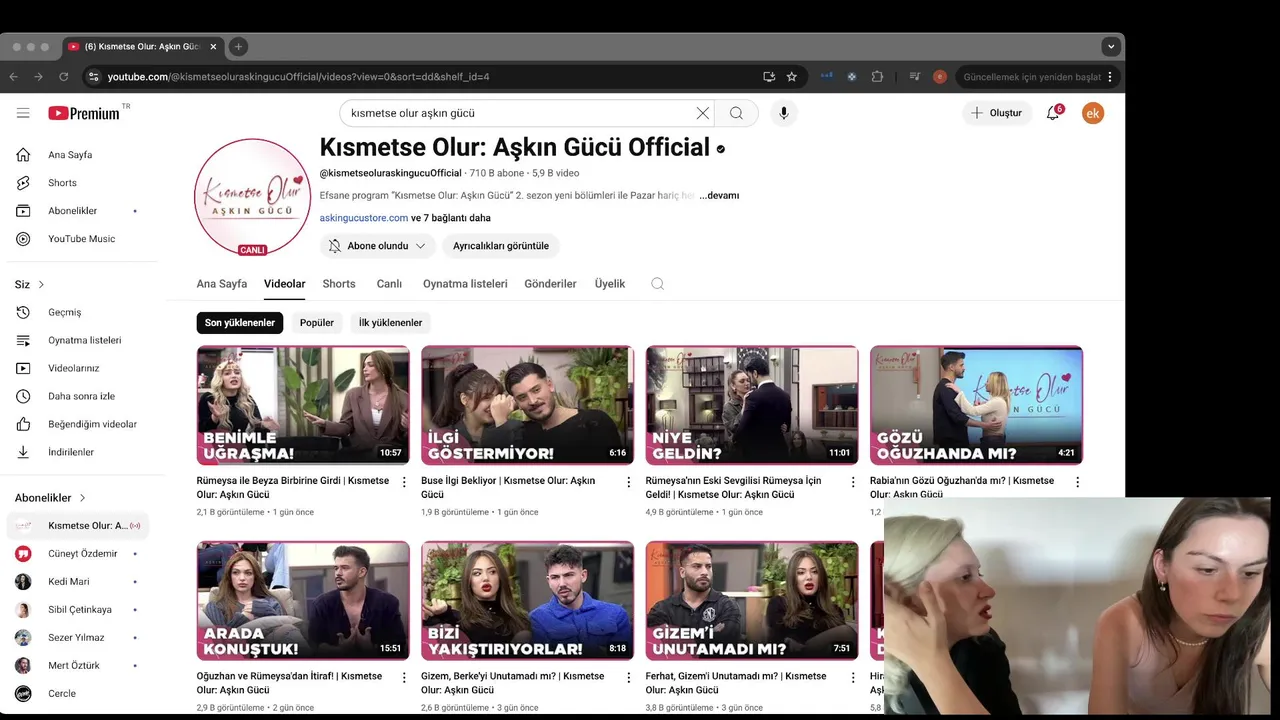This screenshot has height=720, width=1280.
Task: Open the hamburger guide menu
Action: (x=23, y=113)
